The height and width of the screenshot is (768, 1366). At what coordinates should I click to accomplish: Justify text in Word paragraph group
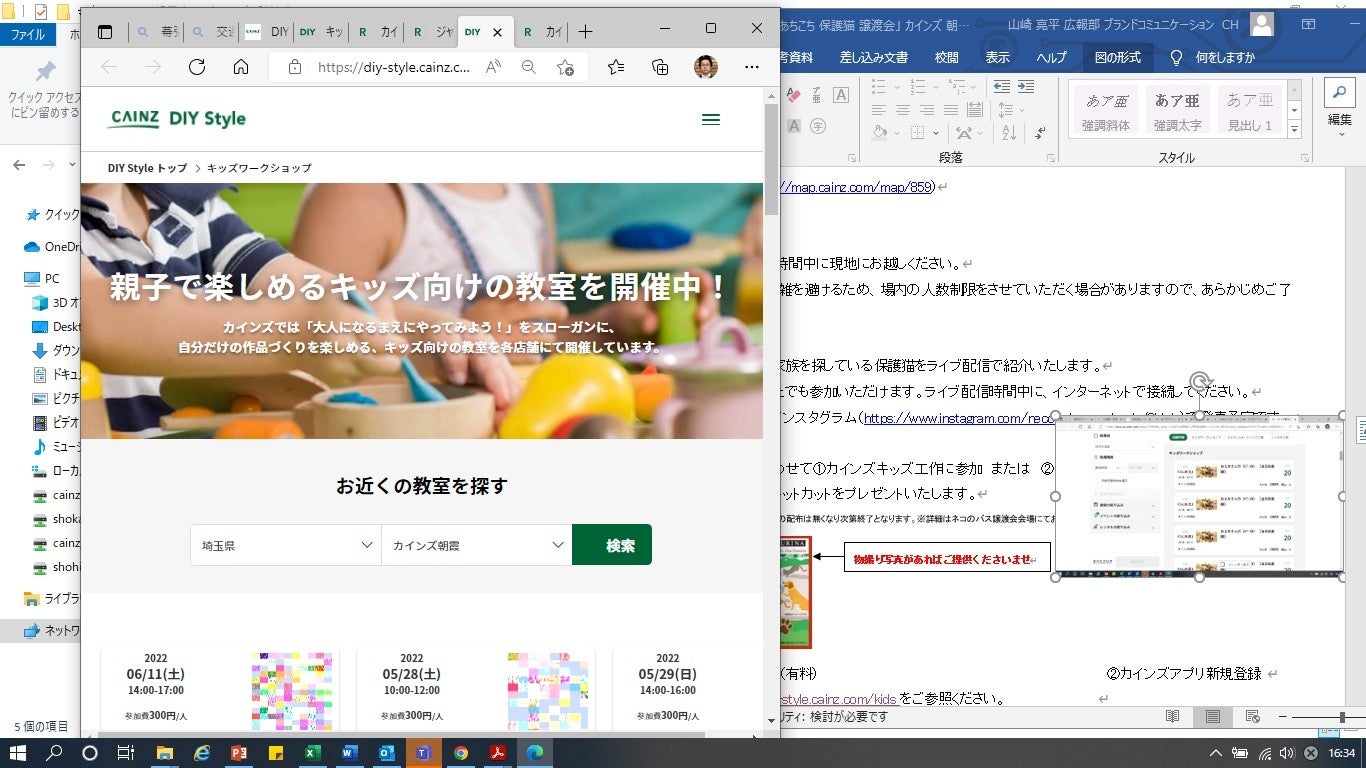coord(952,110)
